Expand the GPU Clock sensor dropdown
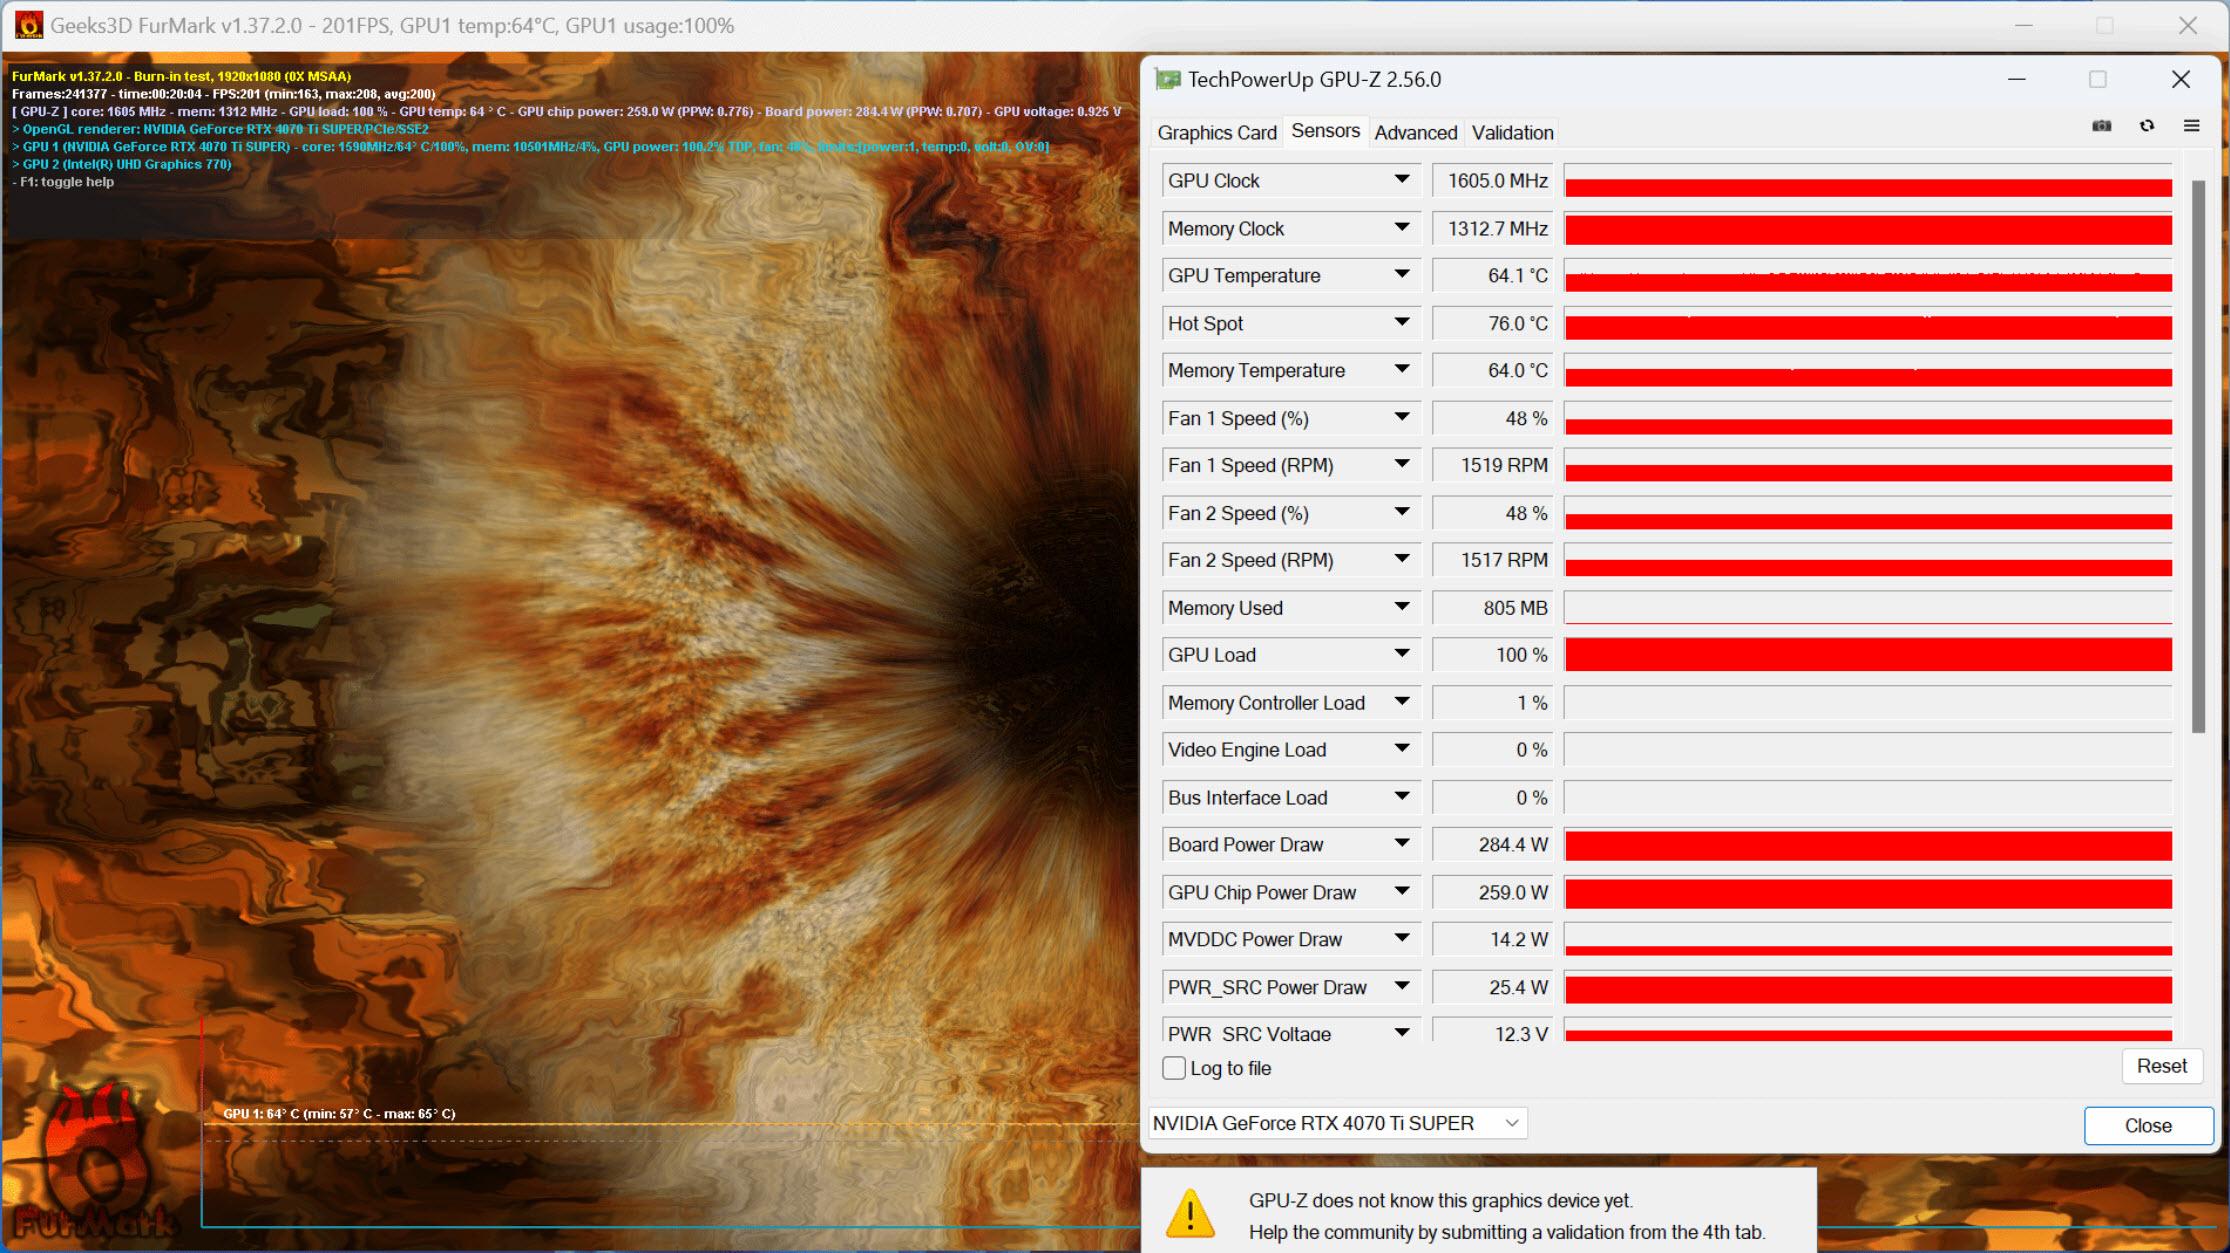Screen dimensions: 2230x1253 click(x=1401, y=179)
